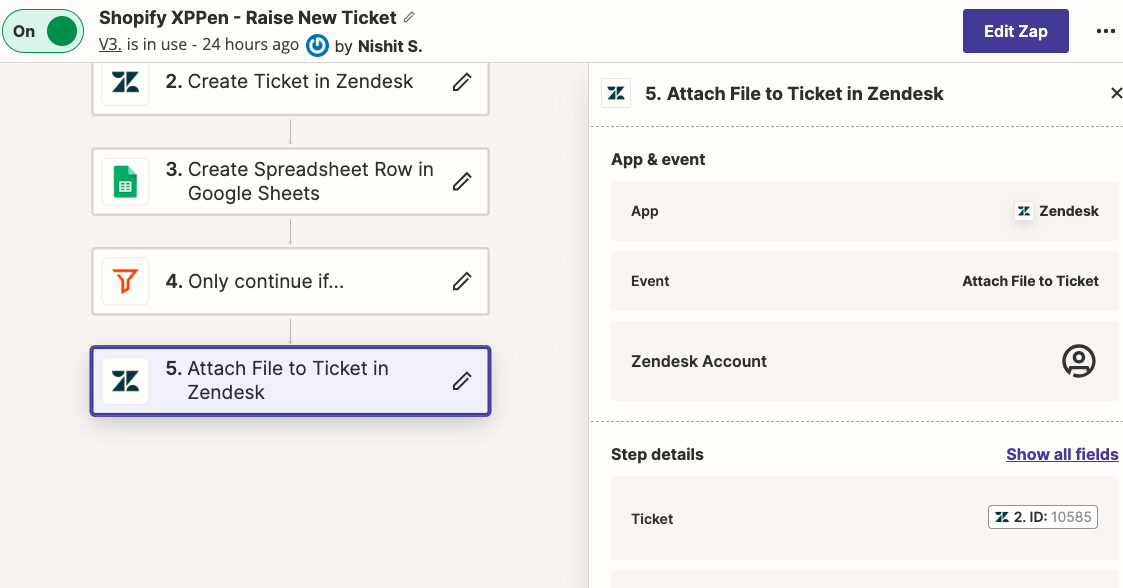
Task: Click the App & event heading
Action: pos(657,159)
